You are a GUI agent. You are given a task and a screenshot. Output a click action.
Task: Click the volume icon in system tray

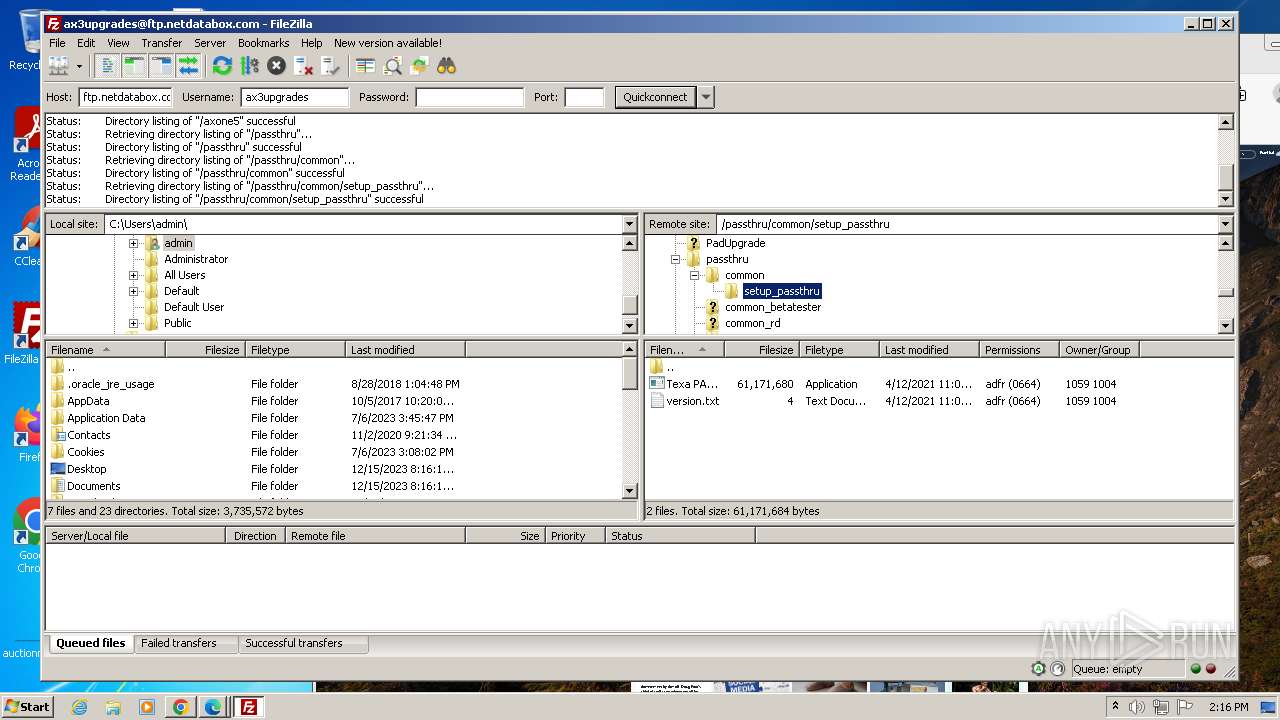point(1136,707)
